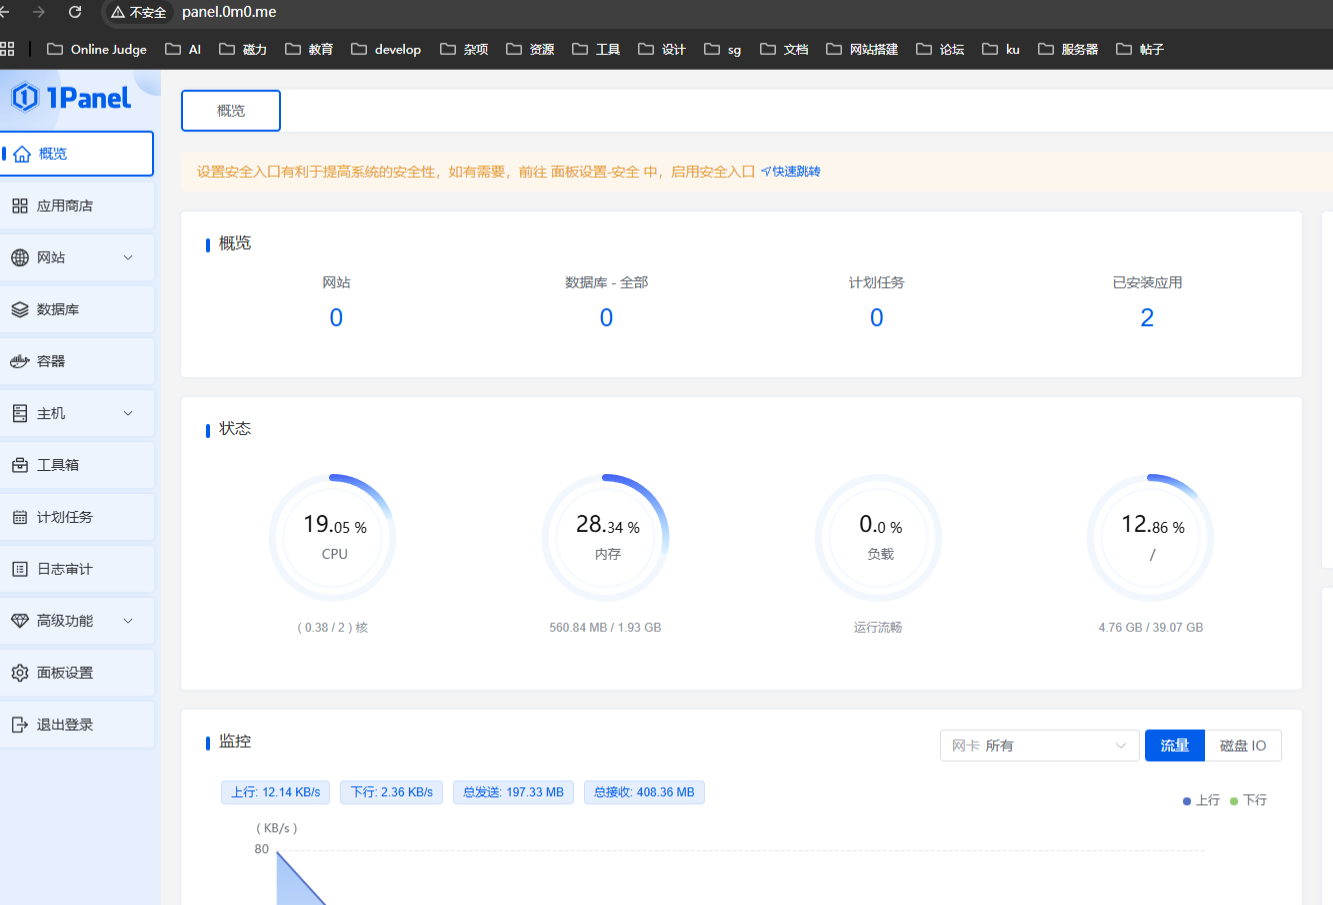The width and height of the screenshot is (1333, 905).
Task: Click the 1Panel logo icon
Action: (x=25, y=97)
